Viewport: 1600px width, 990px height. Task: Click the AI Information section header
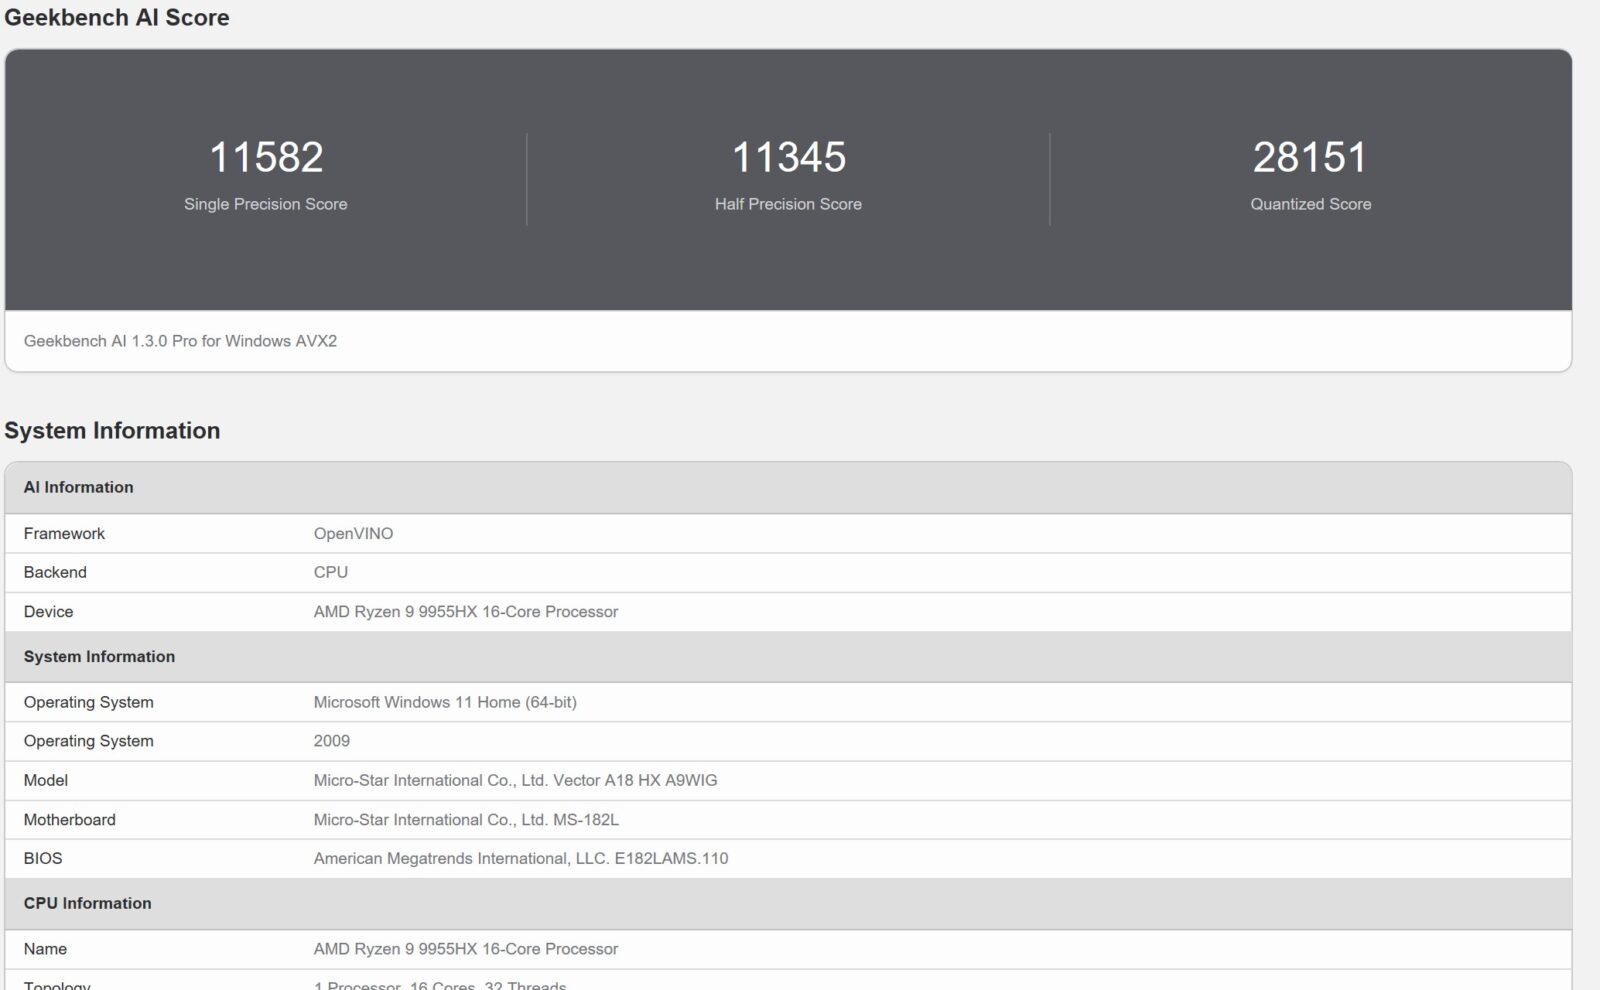click(78, 487)
